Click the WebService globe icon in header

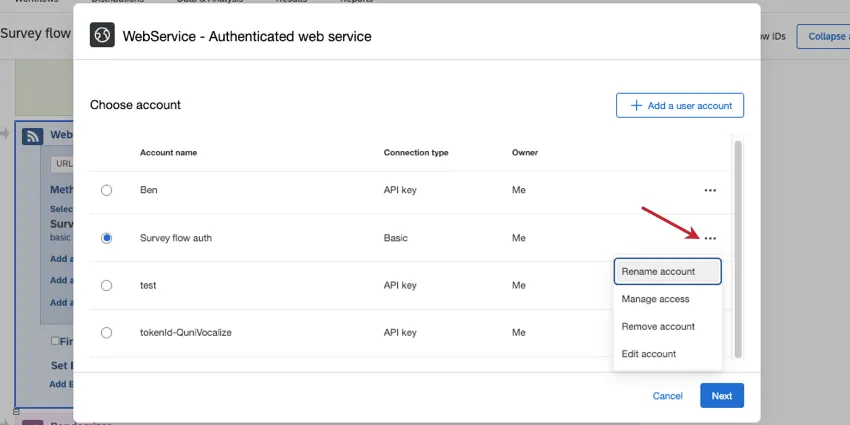(102, 36)
